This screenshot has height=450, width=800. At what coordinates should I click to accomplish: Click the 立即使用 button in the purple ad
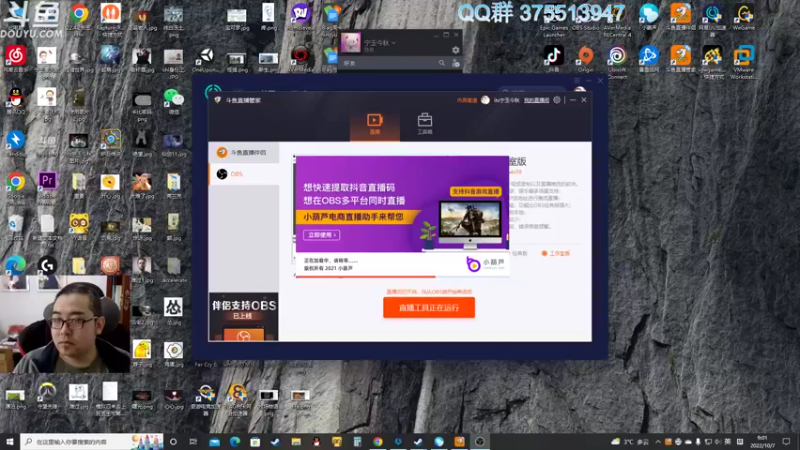coord(321,235)
